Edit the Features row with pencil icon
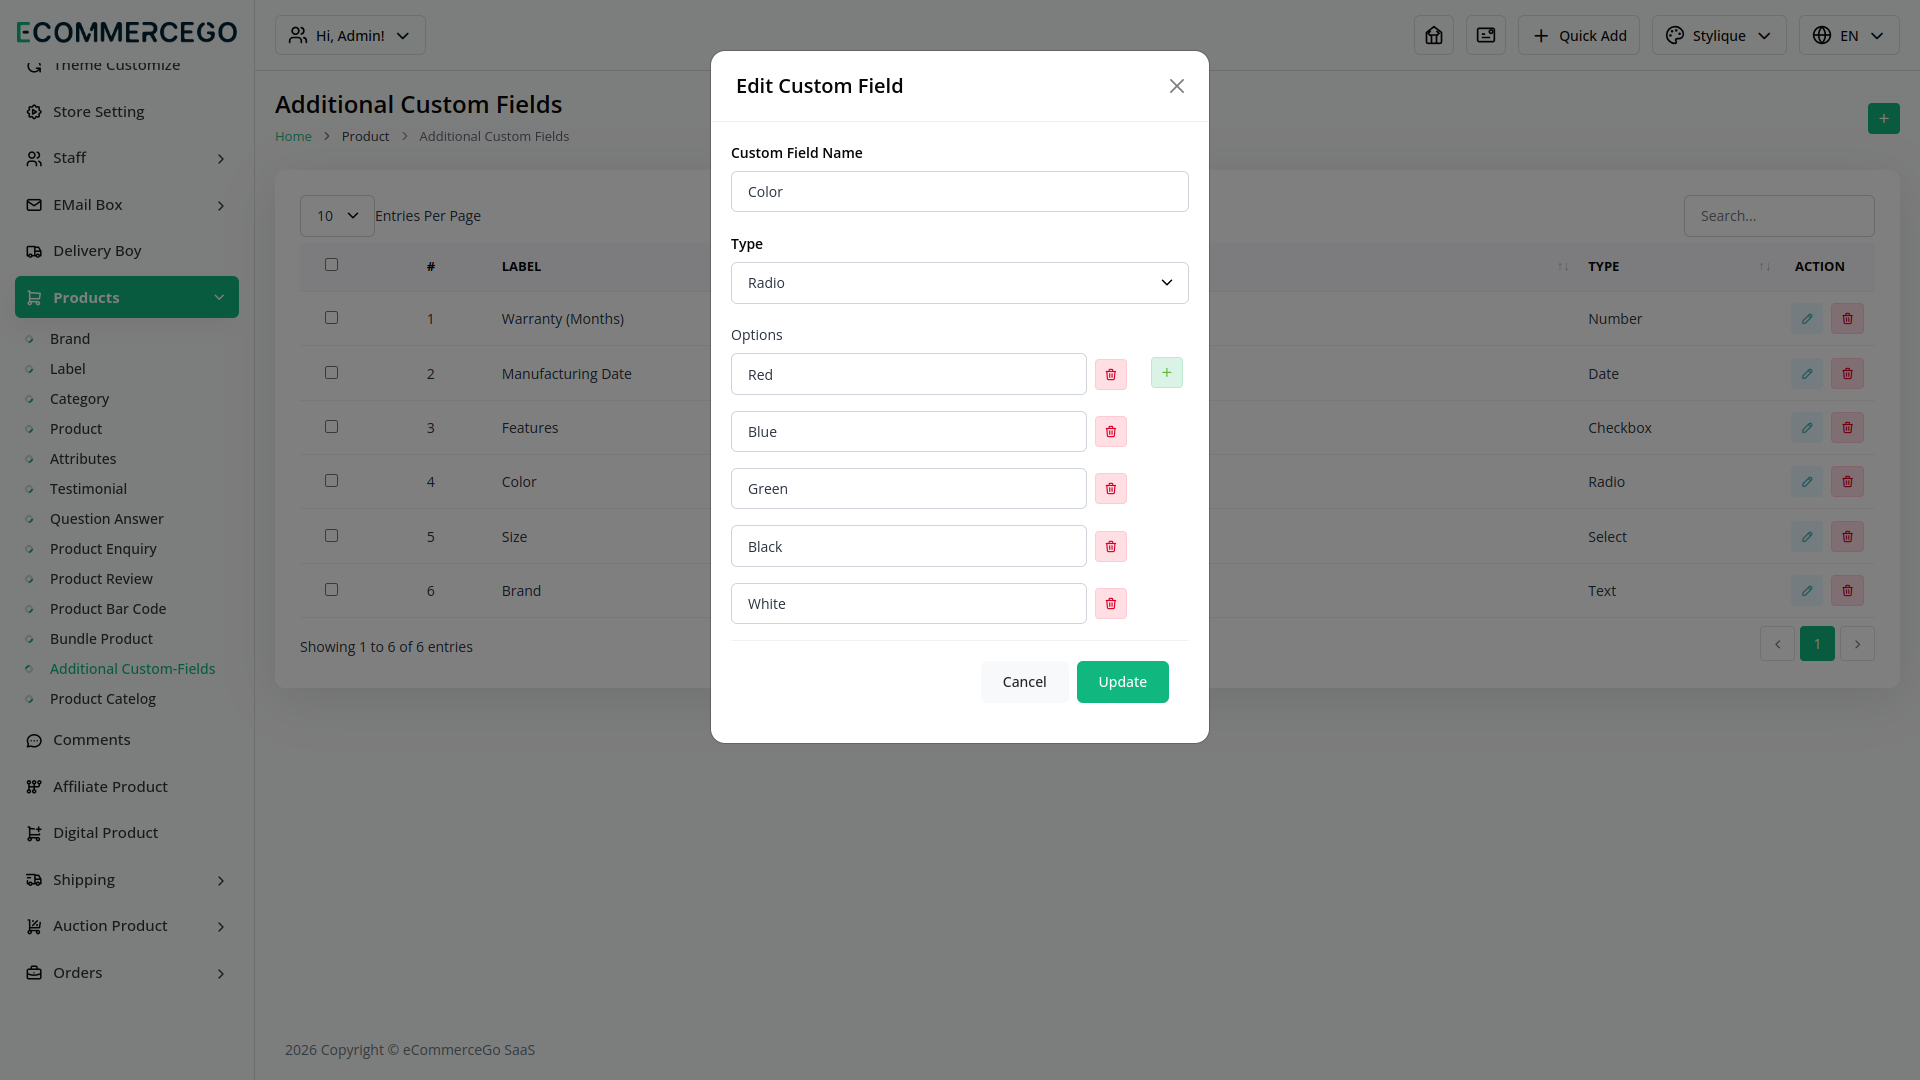1920x1080 pixels. [1806, 428]
